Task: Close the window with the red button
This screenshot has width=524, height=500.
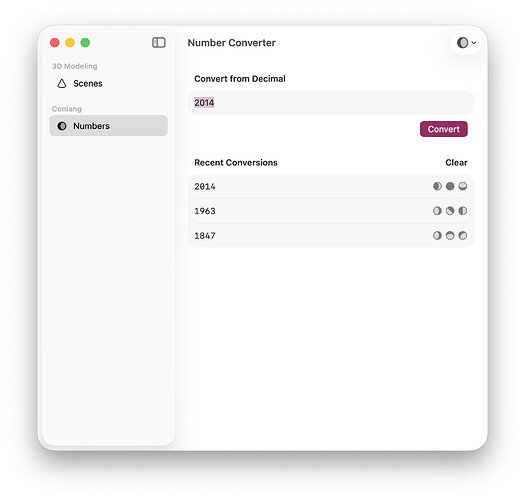Action: point(54,43)
